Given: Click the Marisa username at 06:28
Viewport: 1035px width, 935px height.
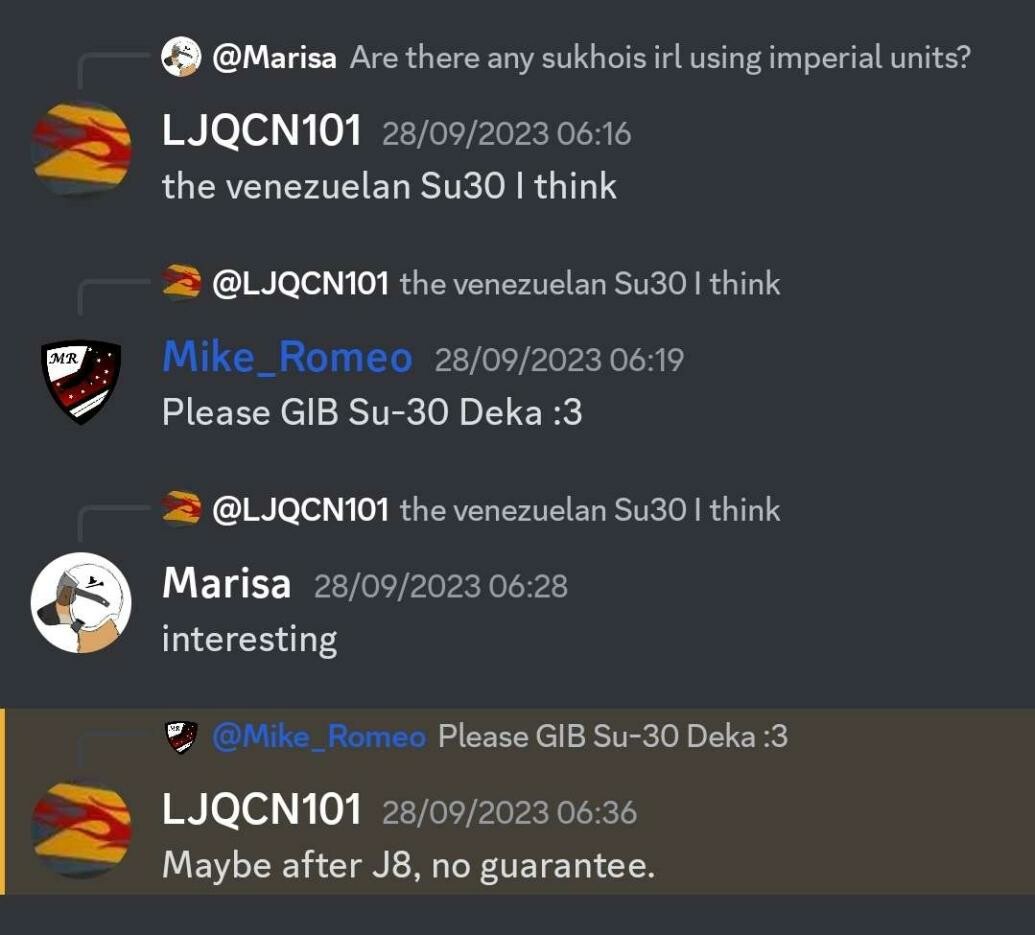Looking at the screenshot, I should (x=226, y=584).
